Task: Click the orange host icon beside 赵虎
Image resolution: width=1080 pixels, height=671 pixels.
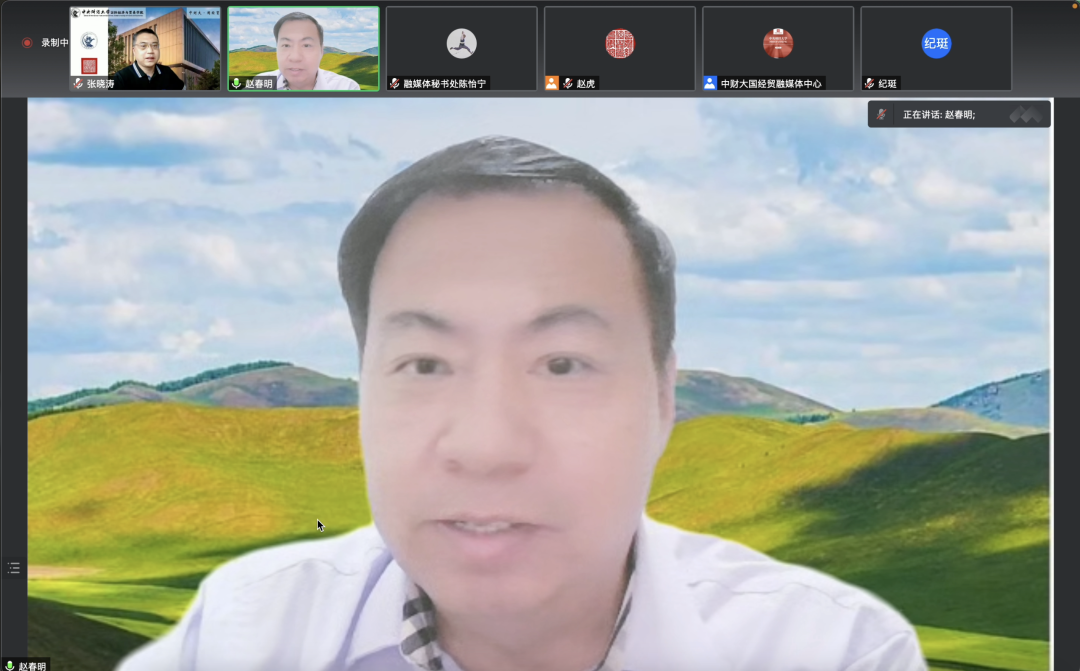Action: (552, 84)
